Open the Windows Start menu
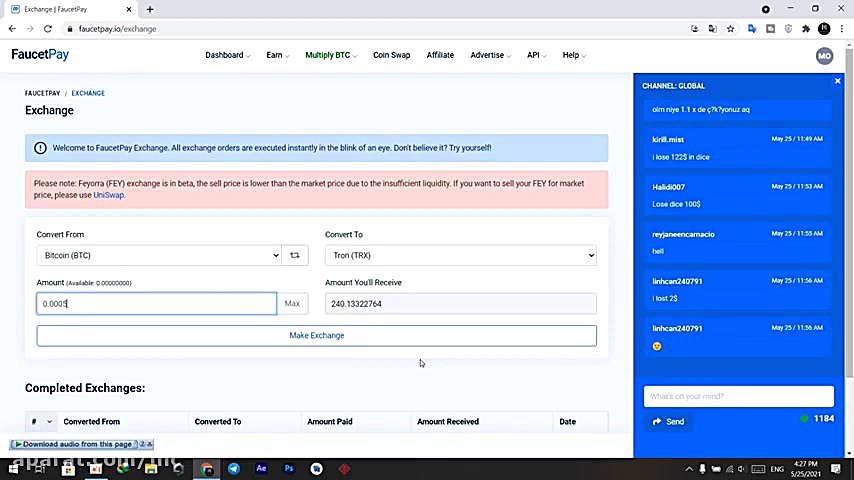 coord(13,469)
